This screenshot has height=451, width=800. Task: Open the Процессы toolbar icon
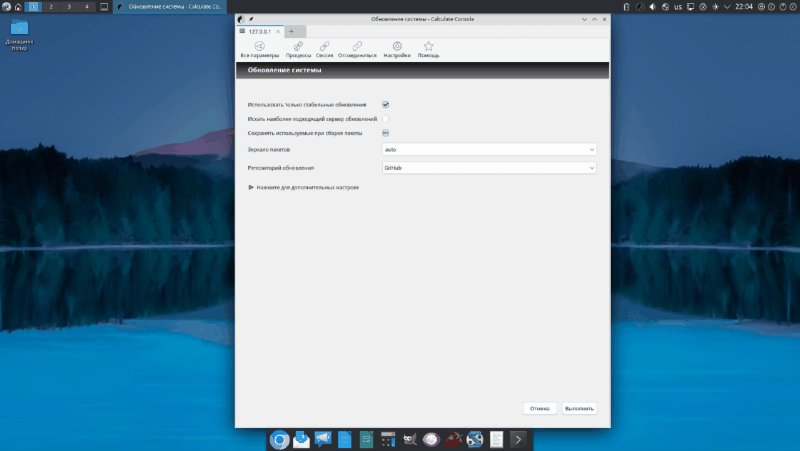point(298,49)
